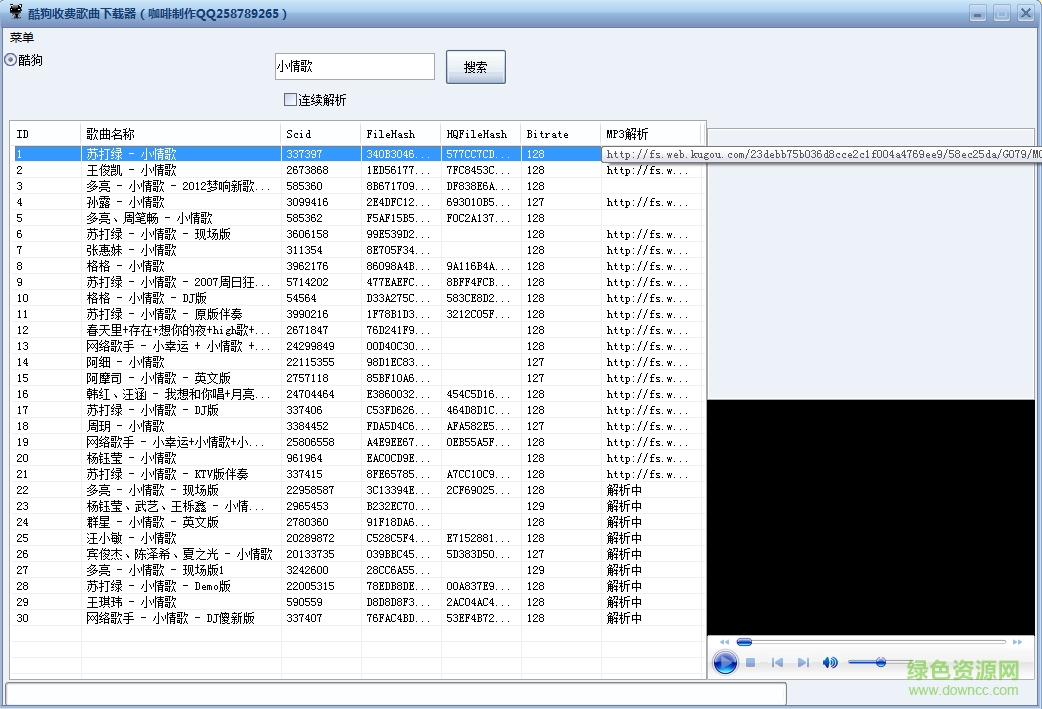Mute audio via the speaker icon
This screenshot has height=709, width=1042.
830,662
